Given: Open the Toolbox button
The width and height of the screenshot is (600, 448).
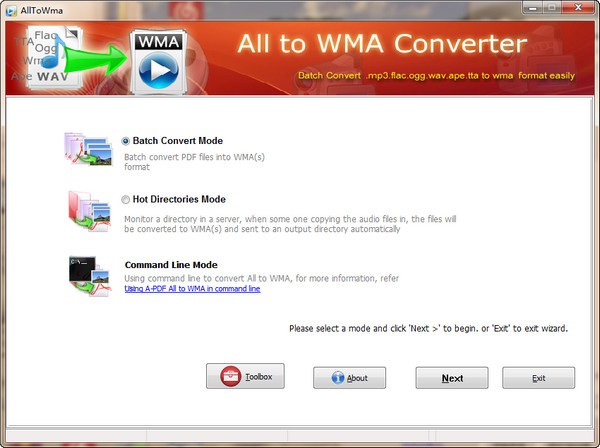Looking at the screenshot, I should tap(245, 376).
